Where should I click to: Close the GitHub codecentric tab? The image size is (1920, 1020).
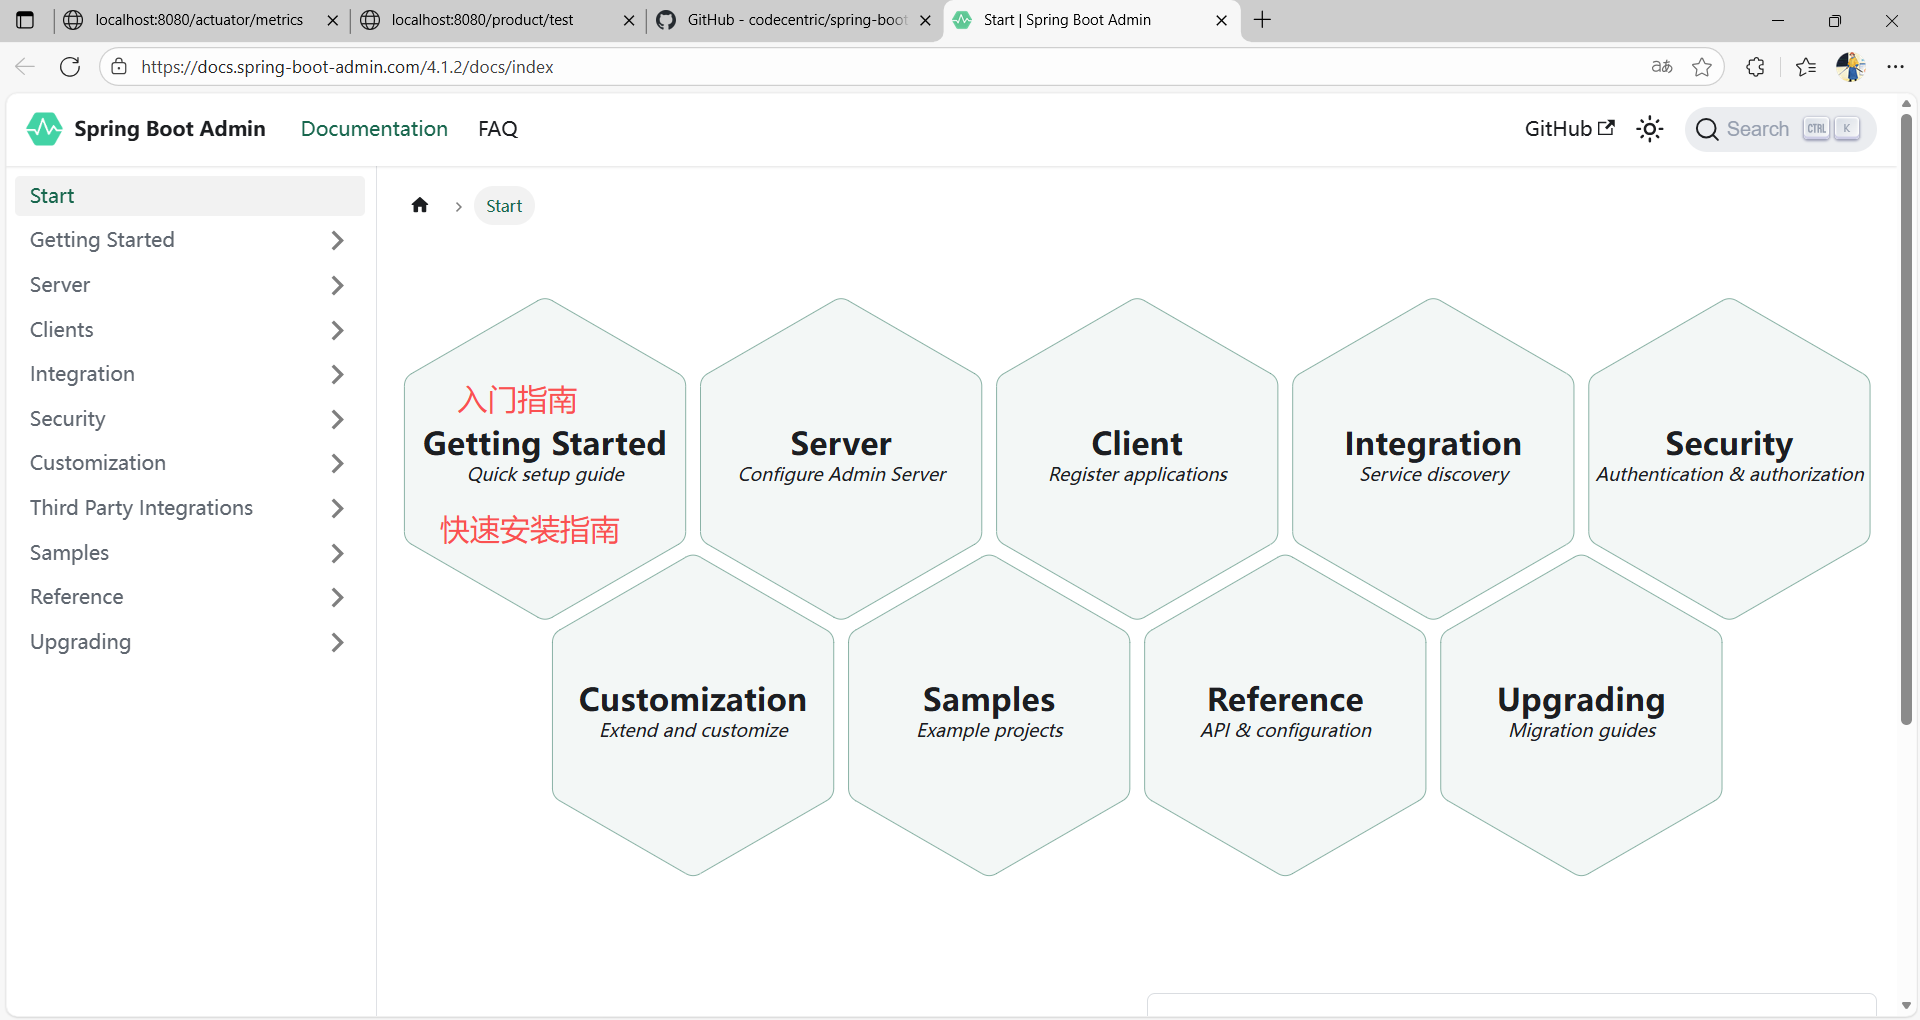(925, 20)
